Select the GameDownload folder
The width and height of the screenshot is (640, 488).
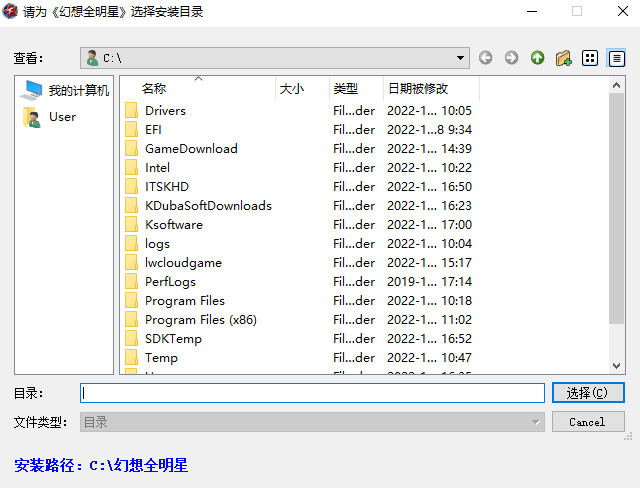pos(190,149)
